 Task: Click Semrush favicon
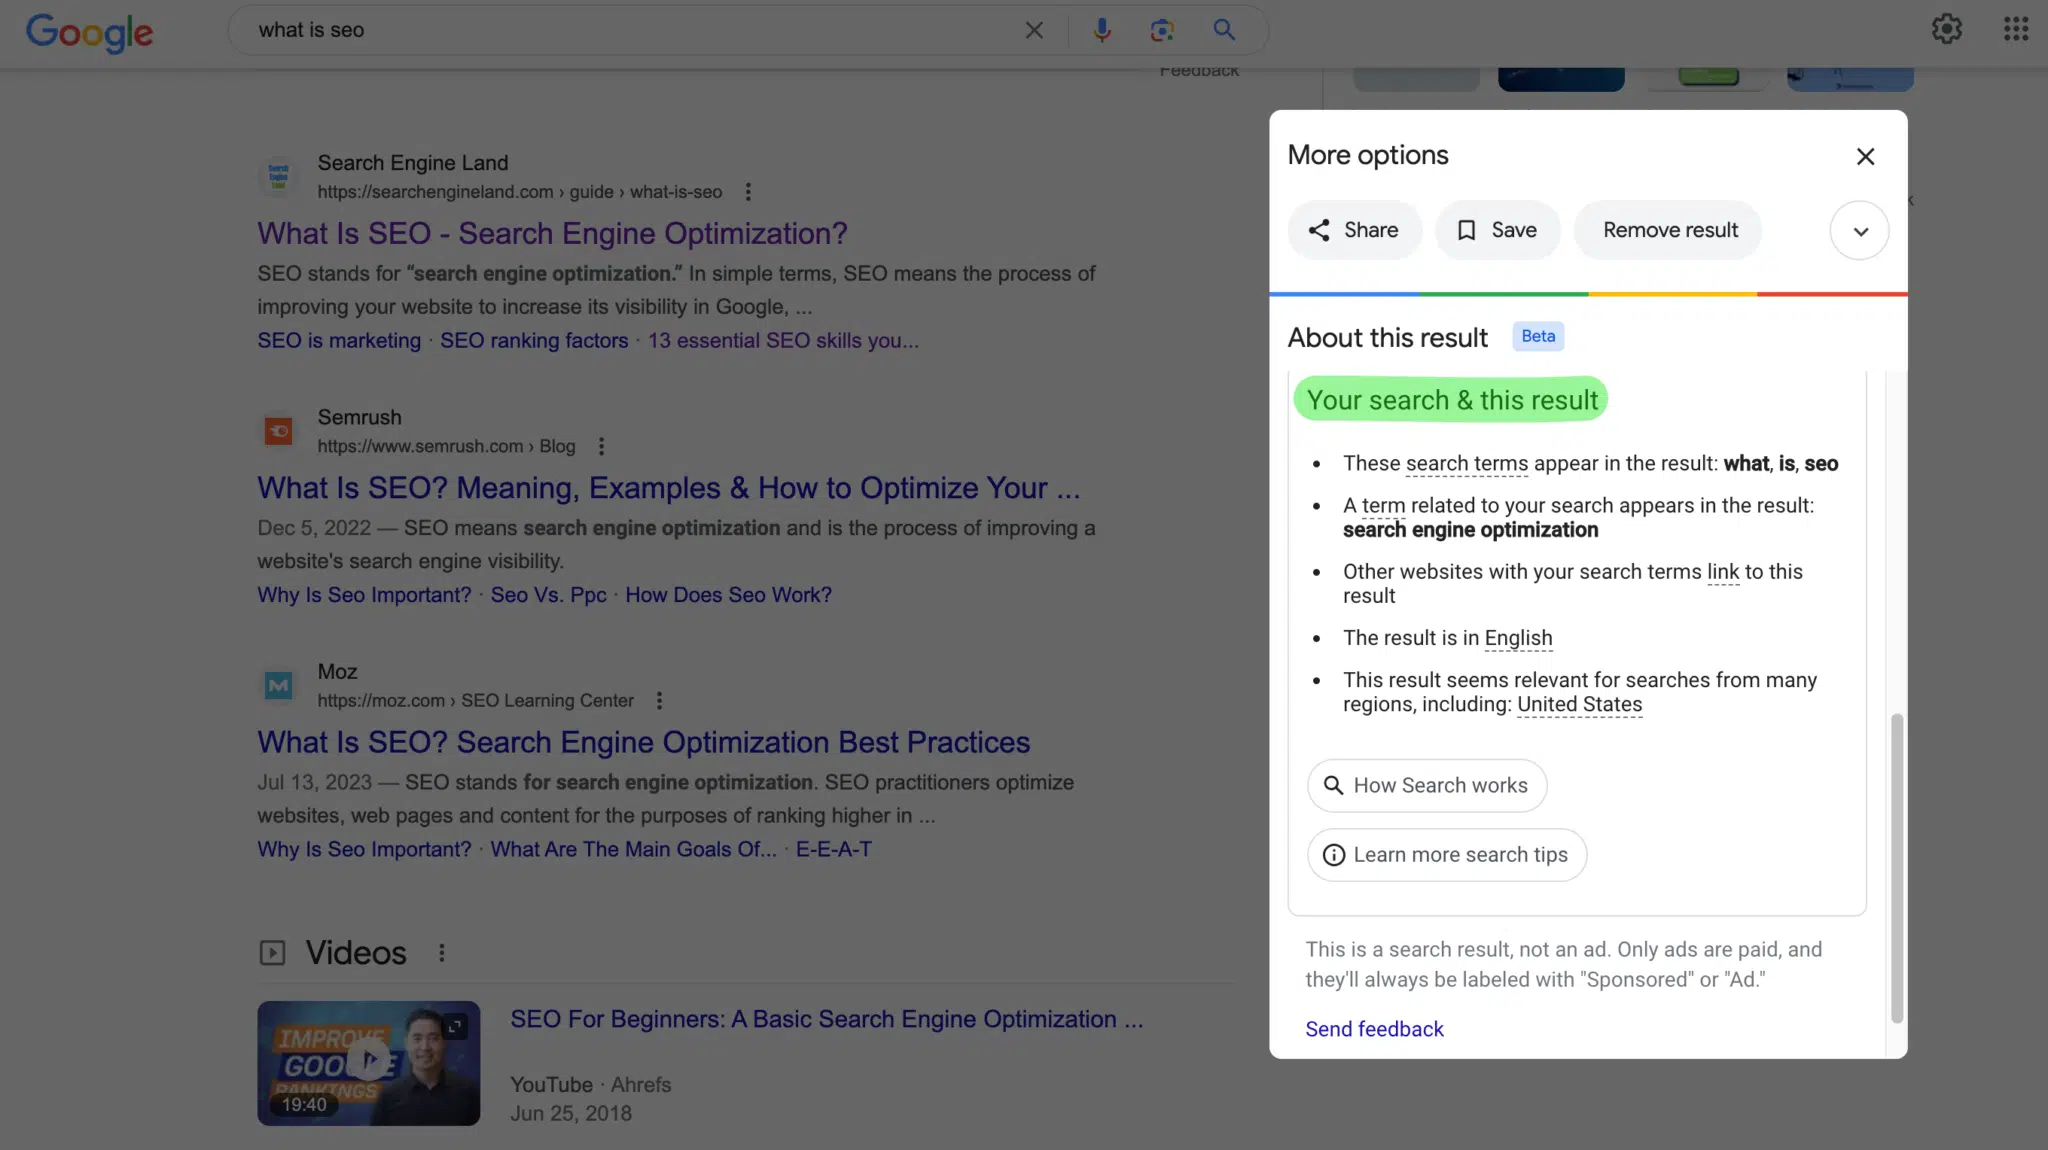coord(278,431)
